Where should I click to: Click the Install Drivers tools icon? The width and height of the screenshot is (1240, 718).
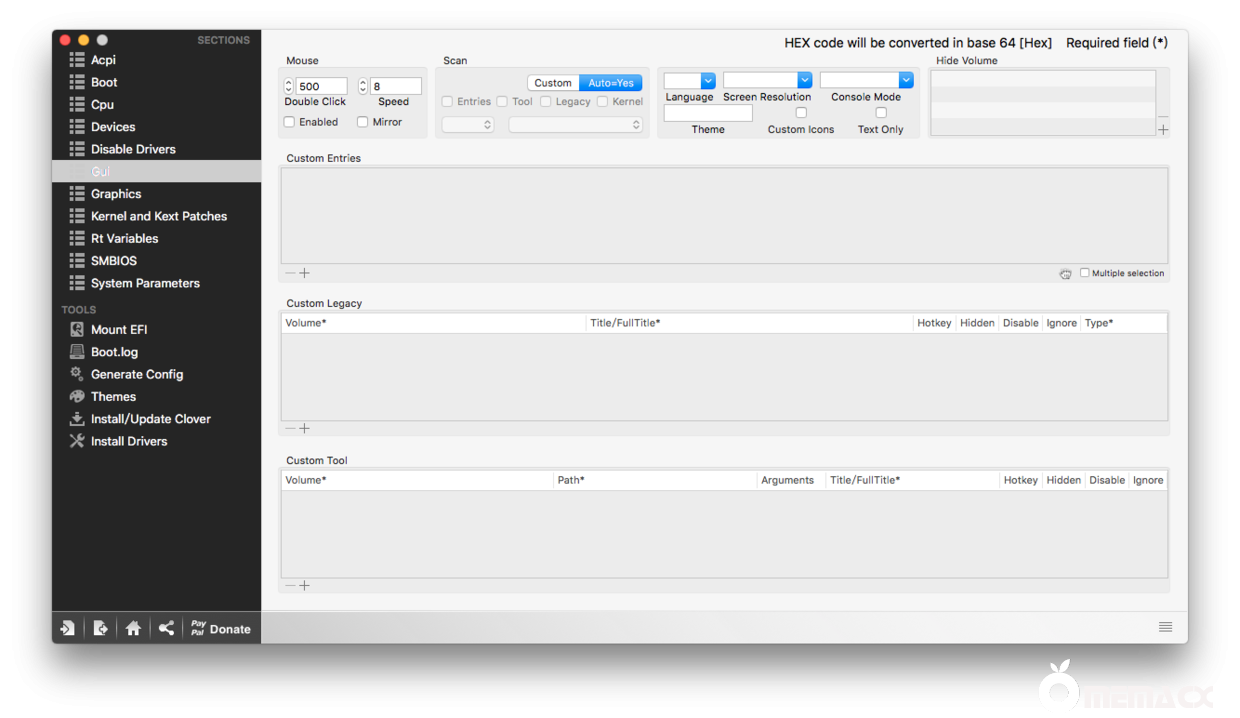pos(77,441)
